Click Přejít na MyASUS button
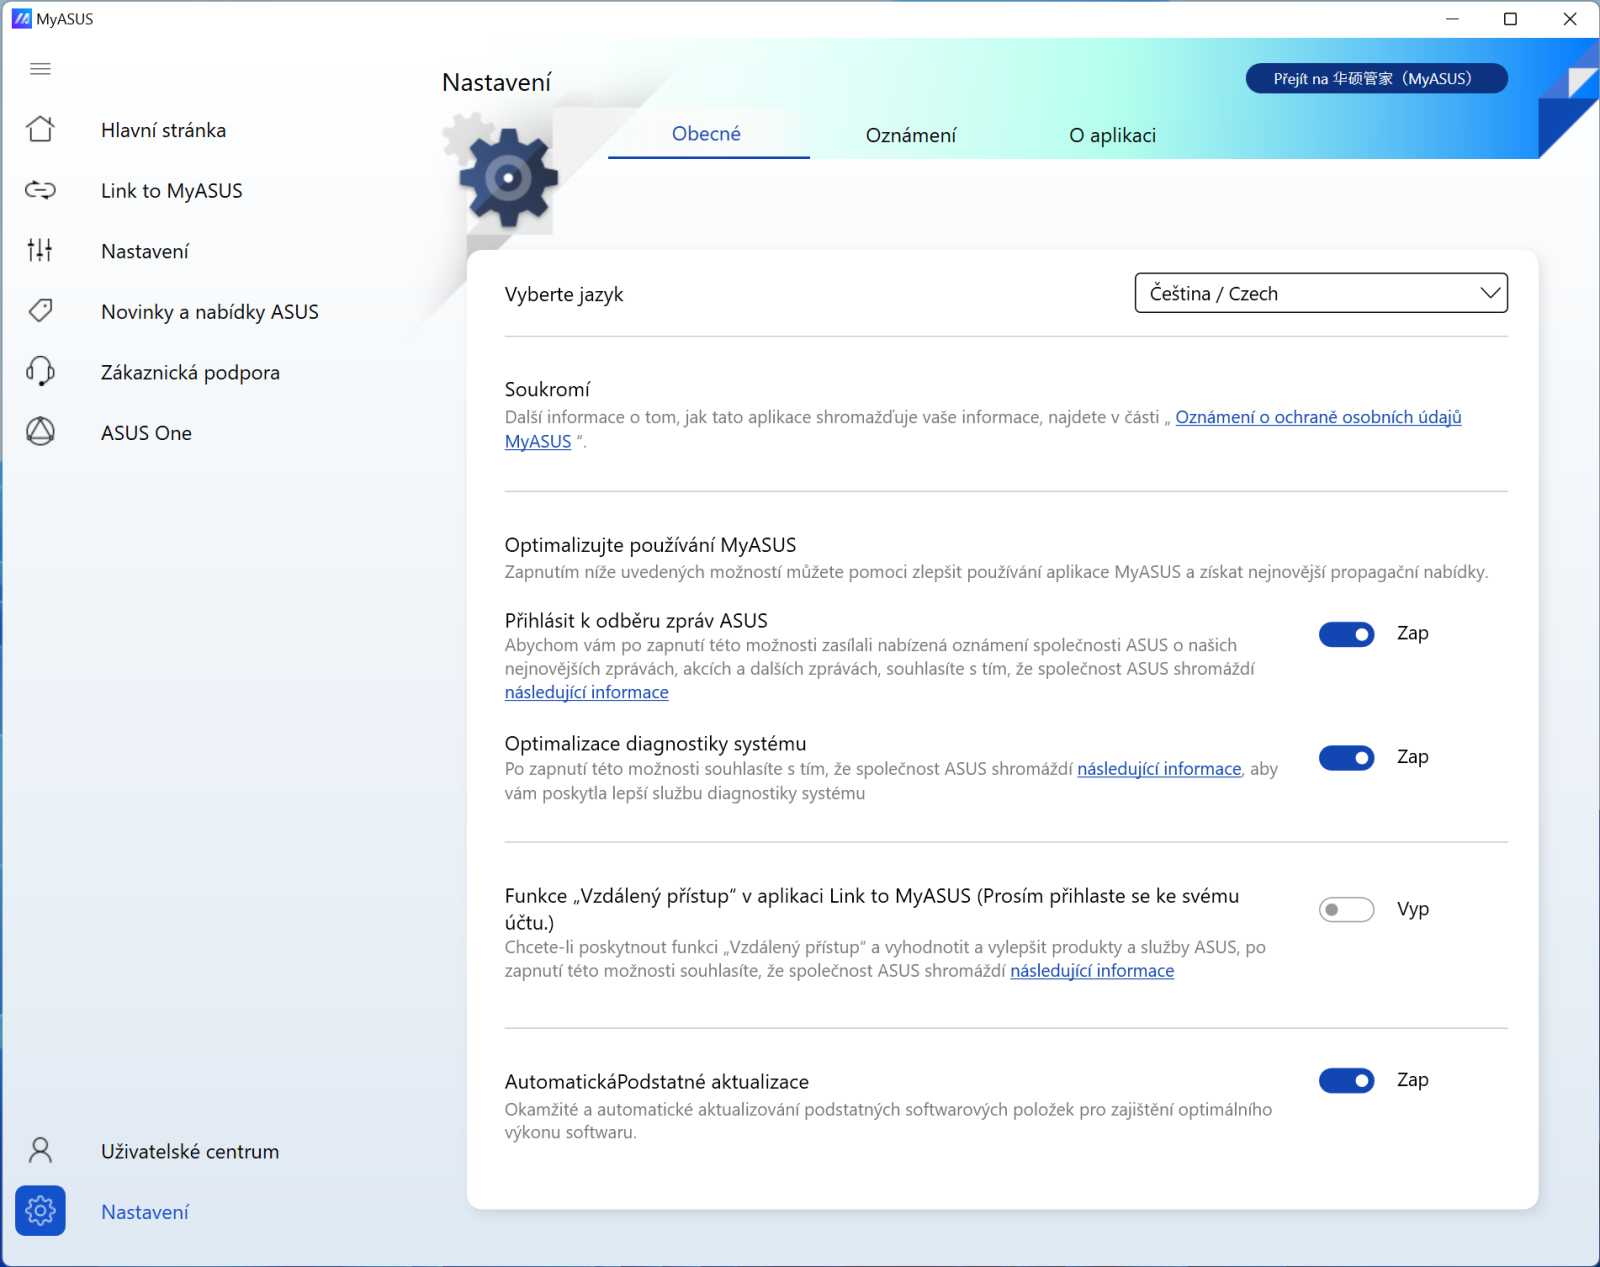This screenshot has height=1267, width=1600. [x=1376, y=78]
